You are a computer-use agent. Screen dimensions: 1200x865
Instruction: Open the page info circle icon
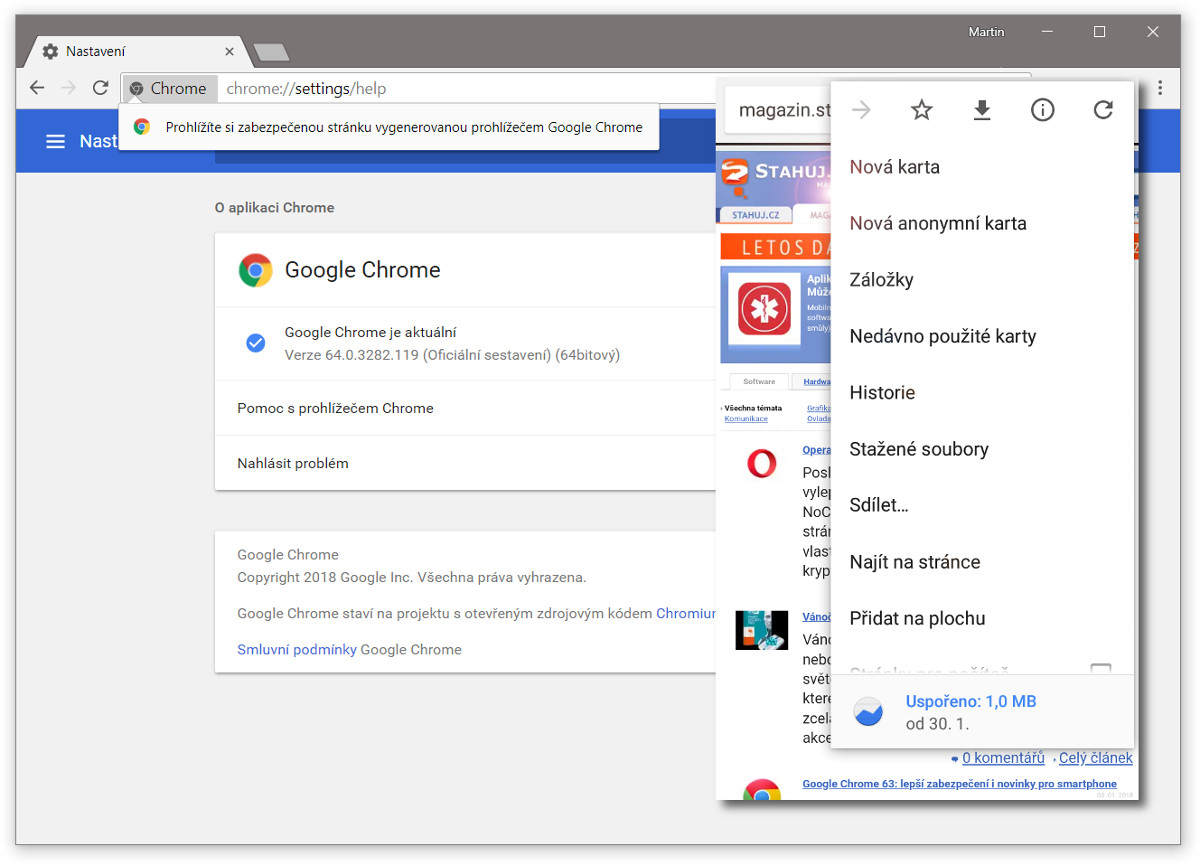(x=1042, y=110)
